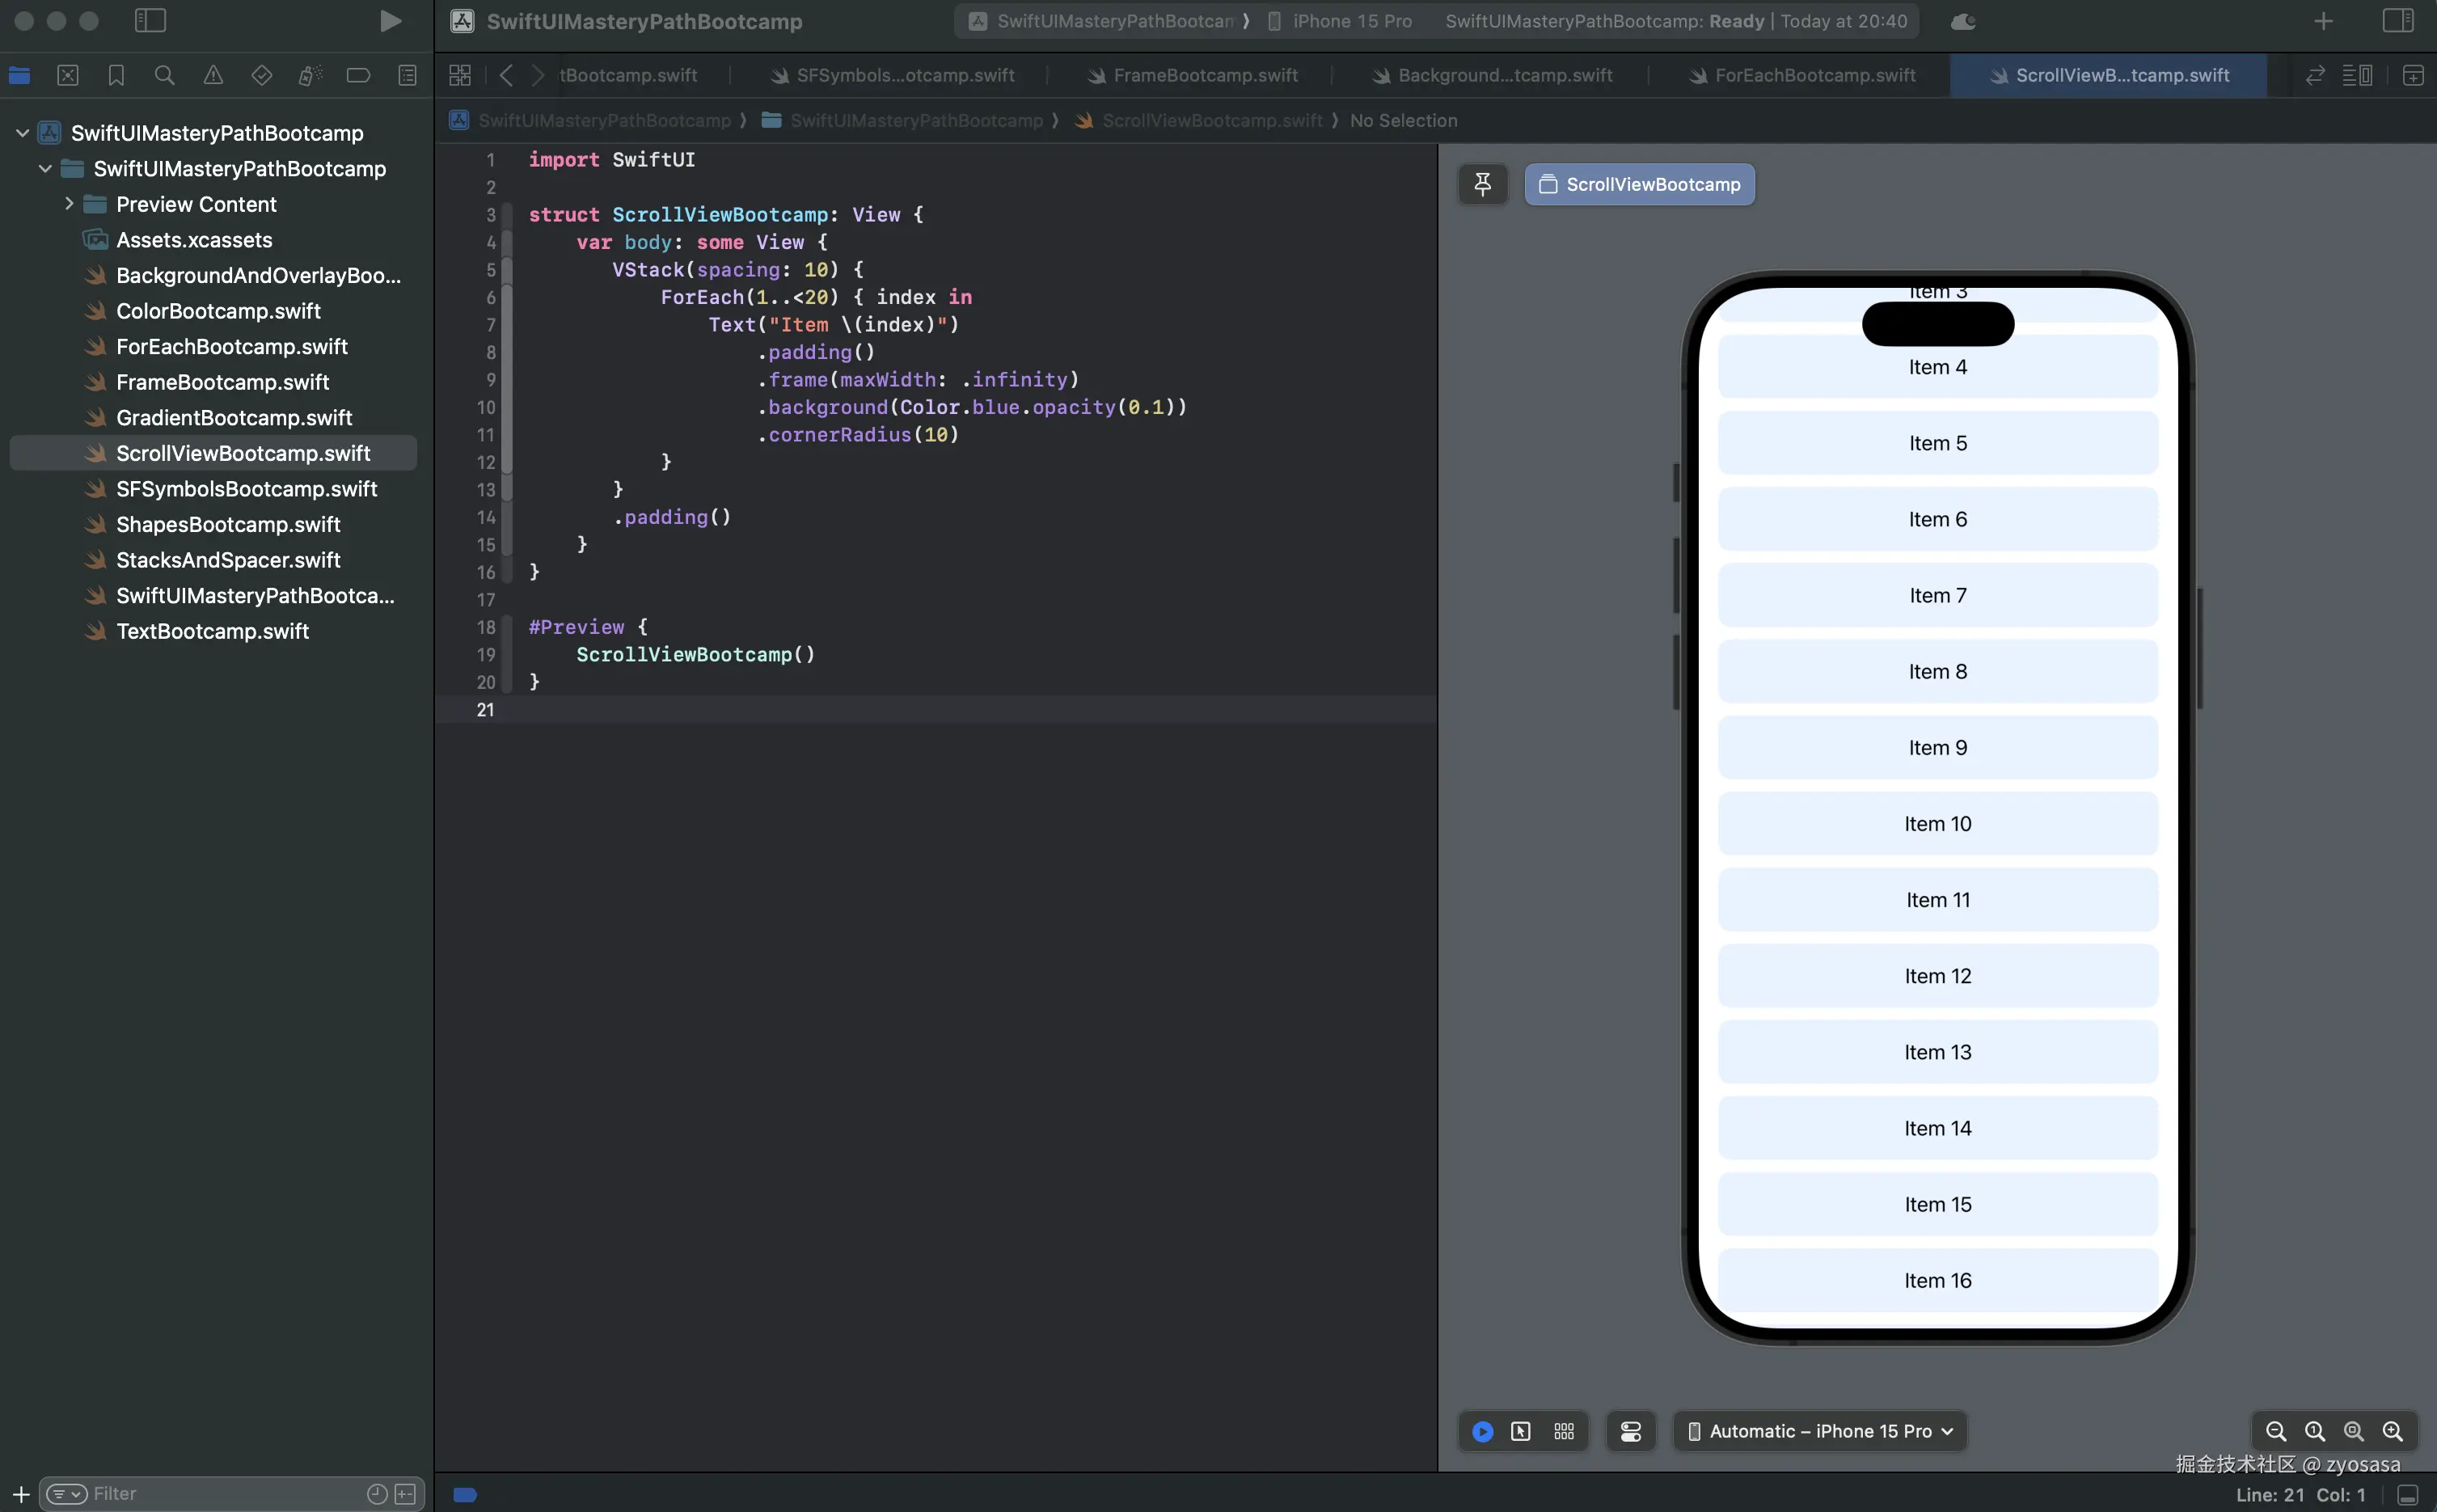Viewport: 2437px width, 1512px height.
Task: Open the Breakpoint navigator icon
Action: click(358, 75)
